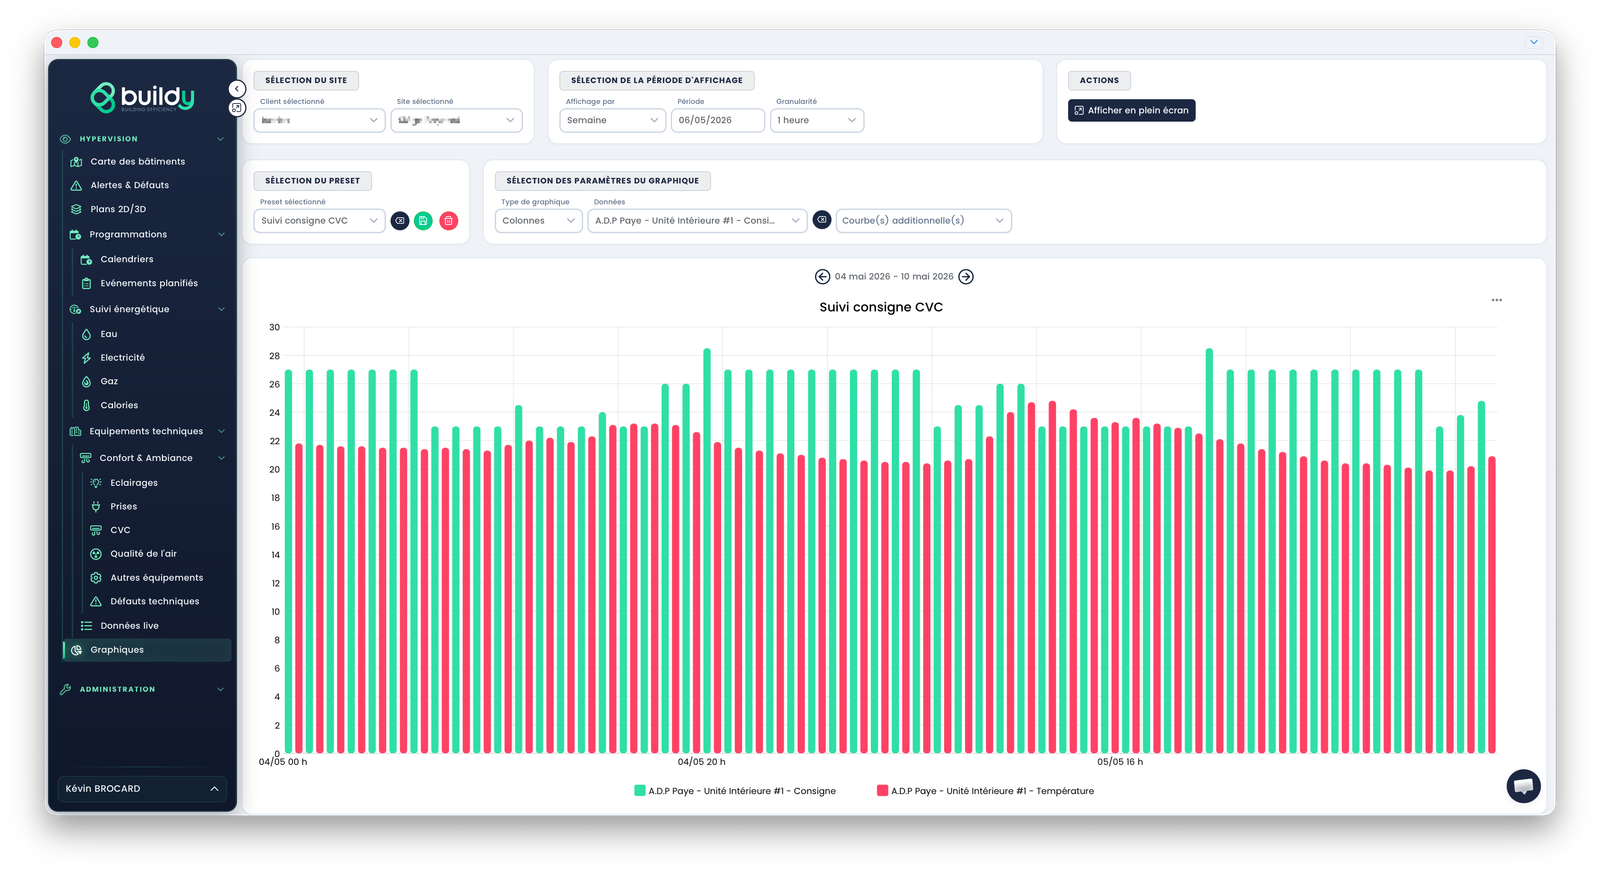Go to next week with right arrow
The width and height of the screenshot is (1600, 874).
[966, 277]
